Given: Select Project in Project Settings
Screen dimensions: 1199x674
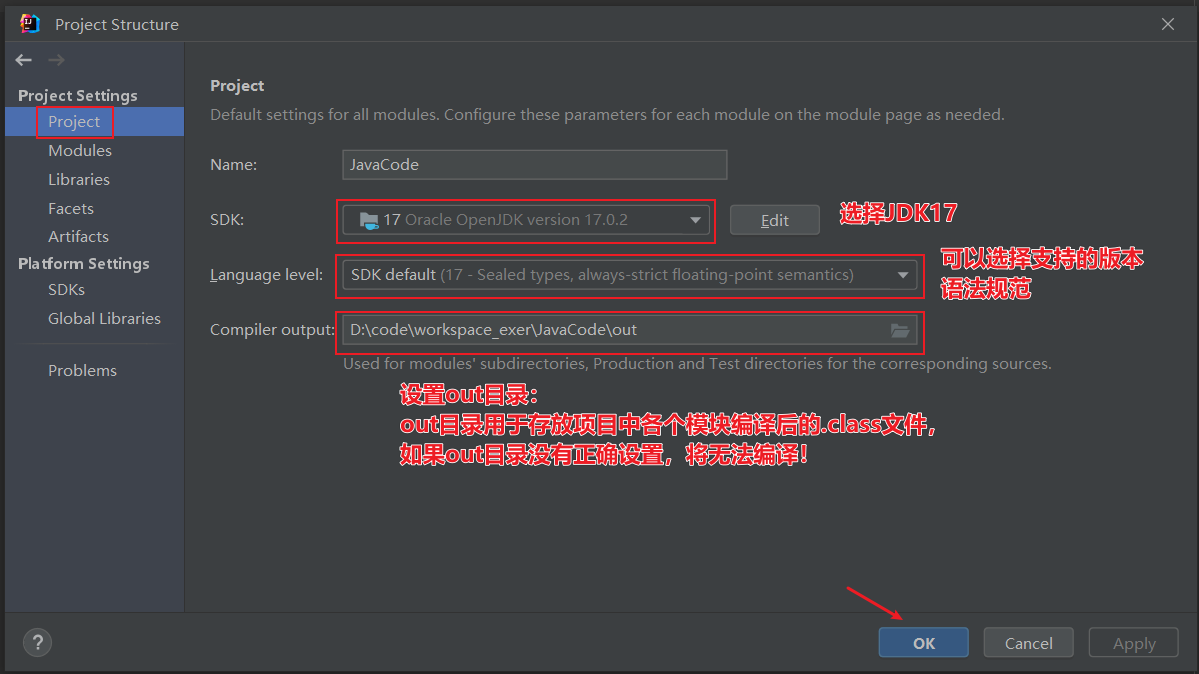Looking at the screenshot, I should (x=94, y=122).
